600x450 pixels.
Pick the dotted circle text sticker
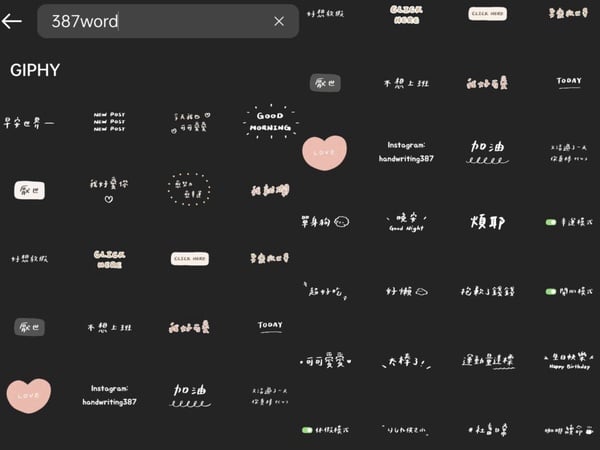pyautogui.click(x=189, y=189)
